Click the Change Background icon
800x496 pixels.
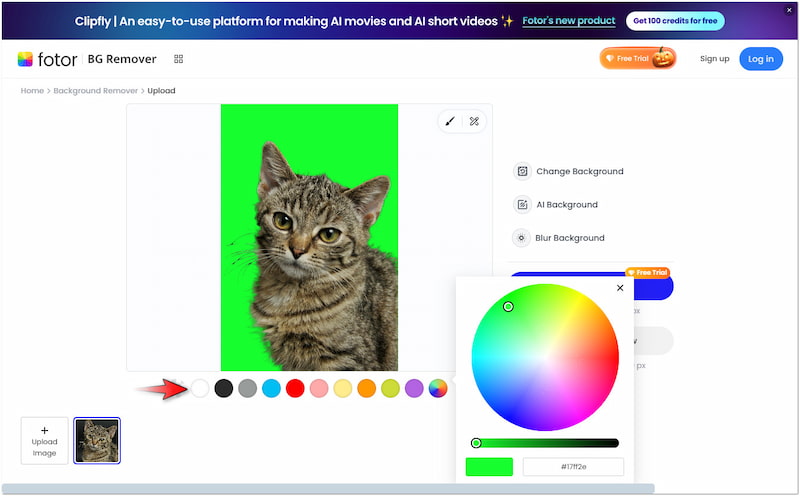click(521, 171)
